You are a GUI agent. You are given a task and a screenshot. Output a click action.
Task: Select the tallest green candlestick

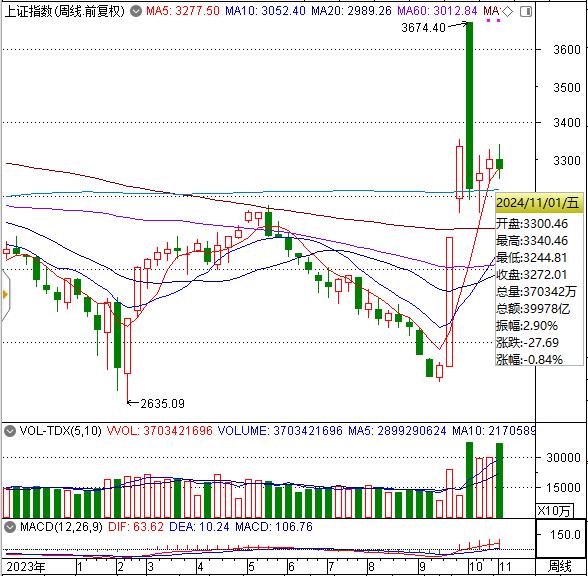[469, 105]
